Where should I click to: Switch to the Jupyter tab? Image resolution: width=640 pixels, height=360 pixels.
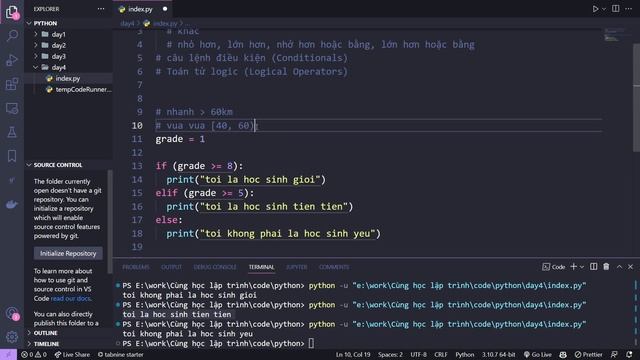(297, 267)
